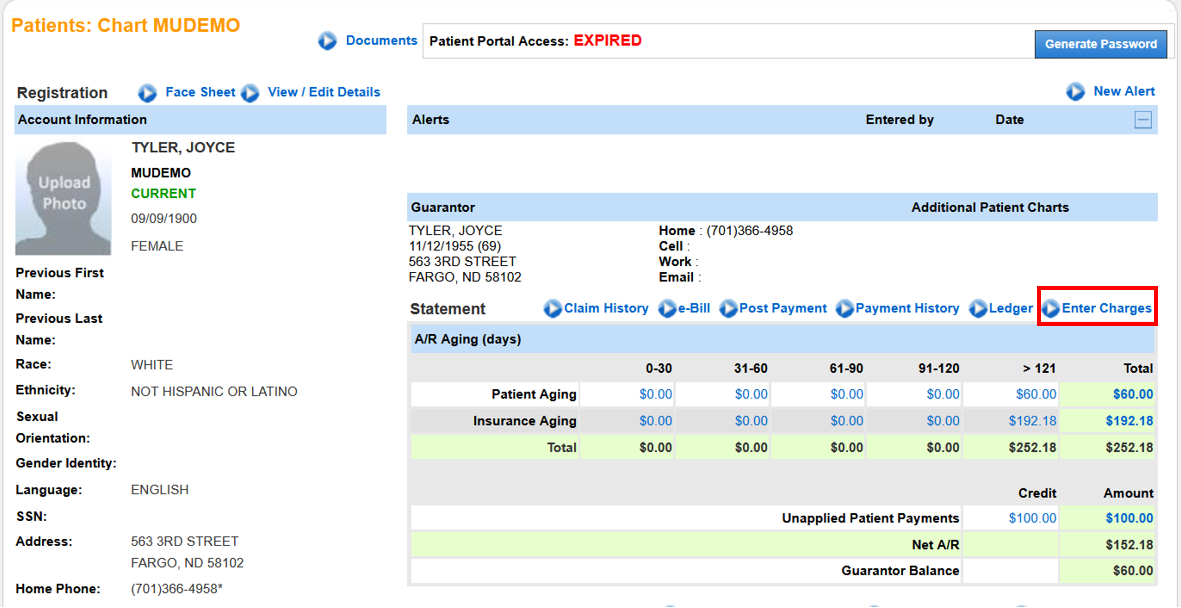Click the Payment History arrow icon
This screenshot has width=1181, height=608.
(x=845, y=309)
